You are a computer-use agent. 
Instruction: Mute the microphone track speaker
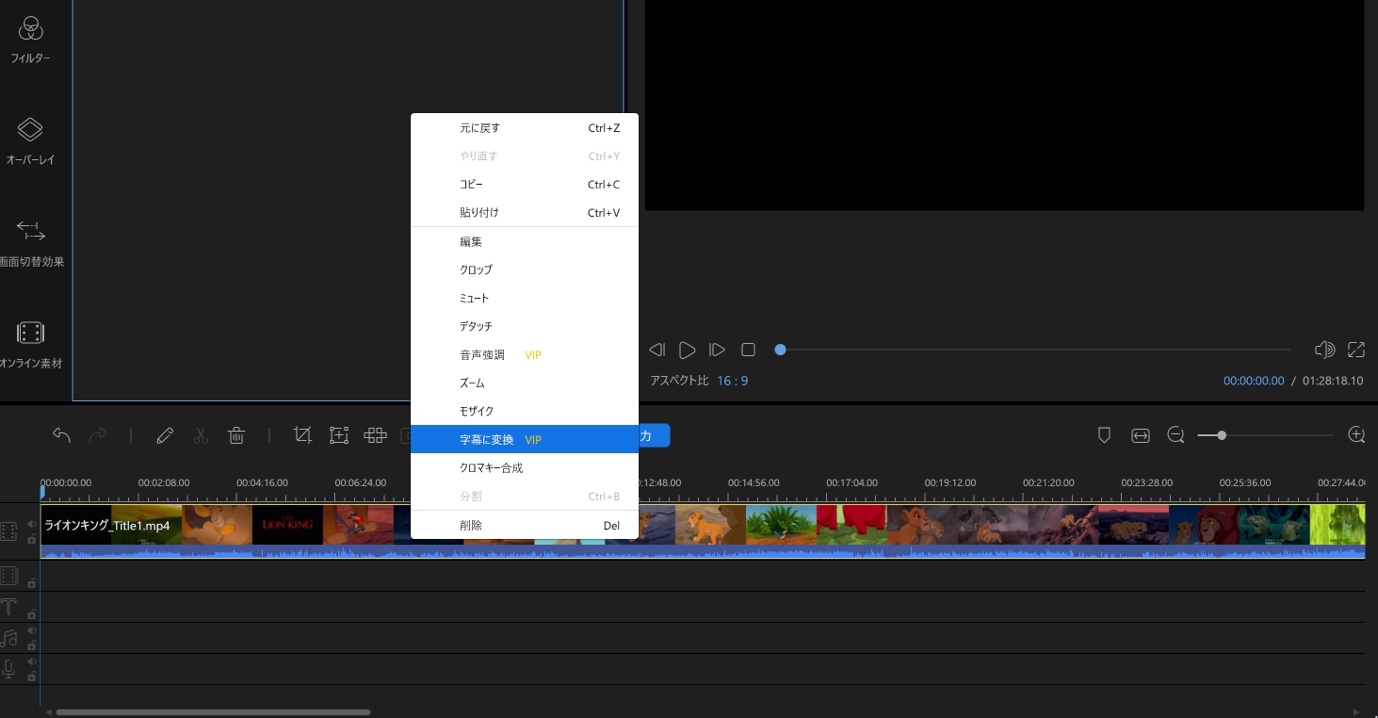pyautogui.click(x=31, y=661)
